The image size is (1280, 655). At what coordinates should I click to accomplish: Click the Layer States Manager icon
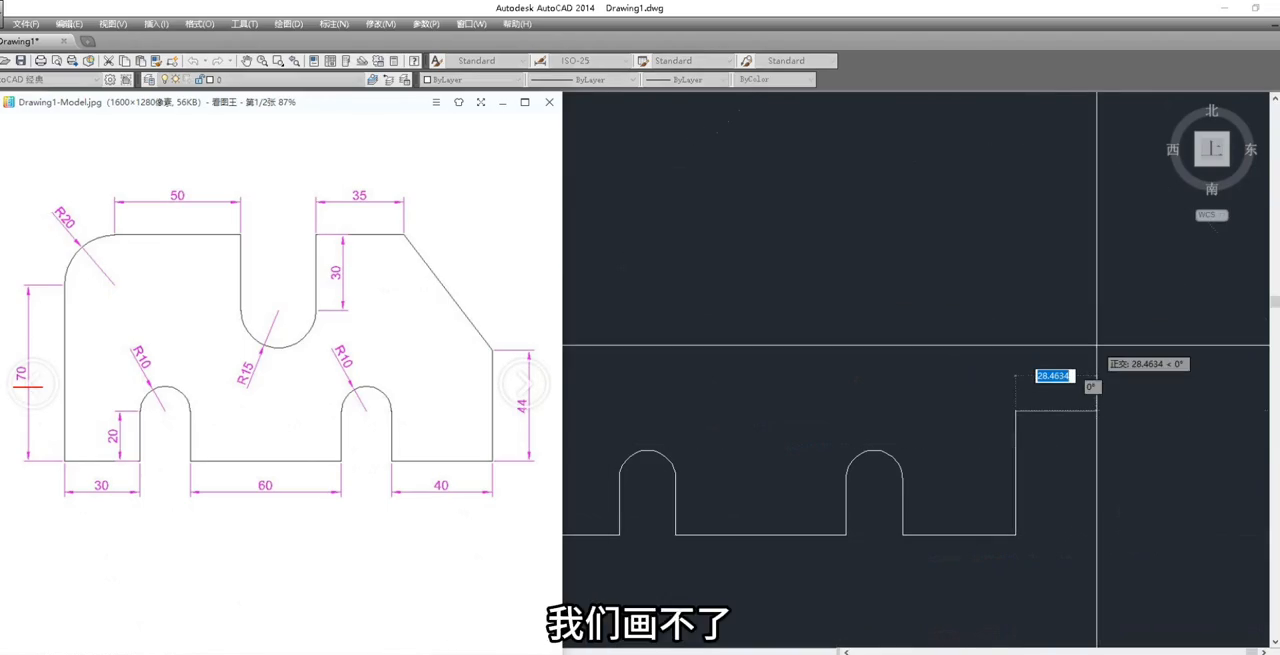coord(405,80)
